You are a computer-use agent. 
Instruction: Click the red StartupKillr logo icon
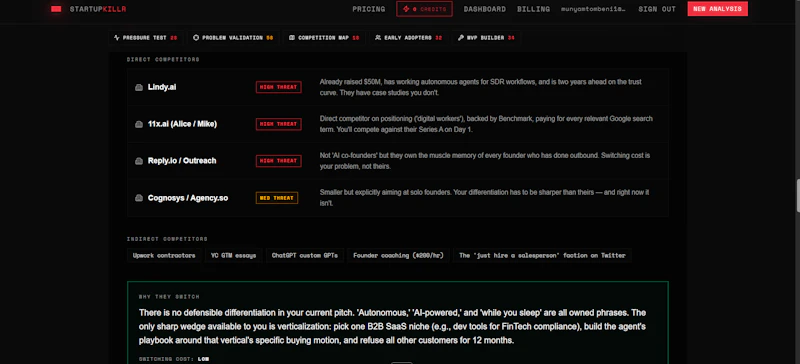coord(56,9)
